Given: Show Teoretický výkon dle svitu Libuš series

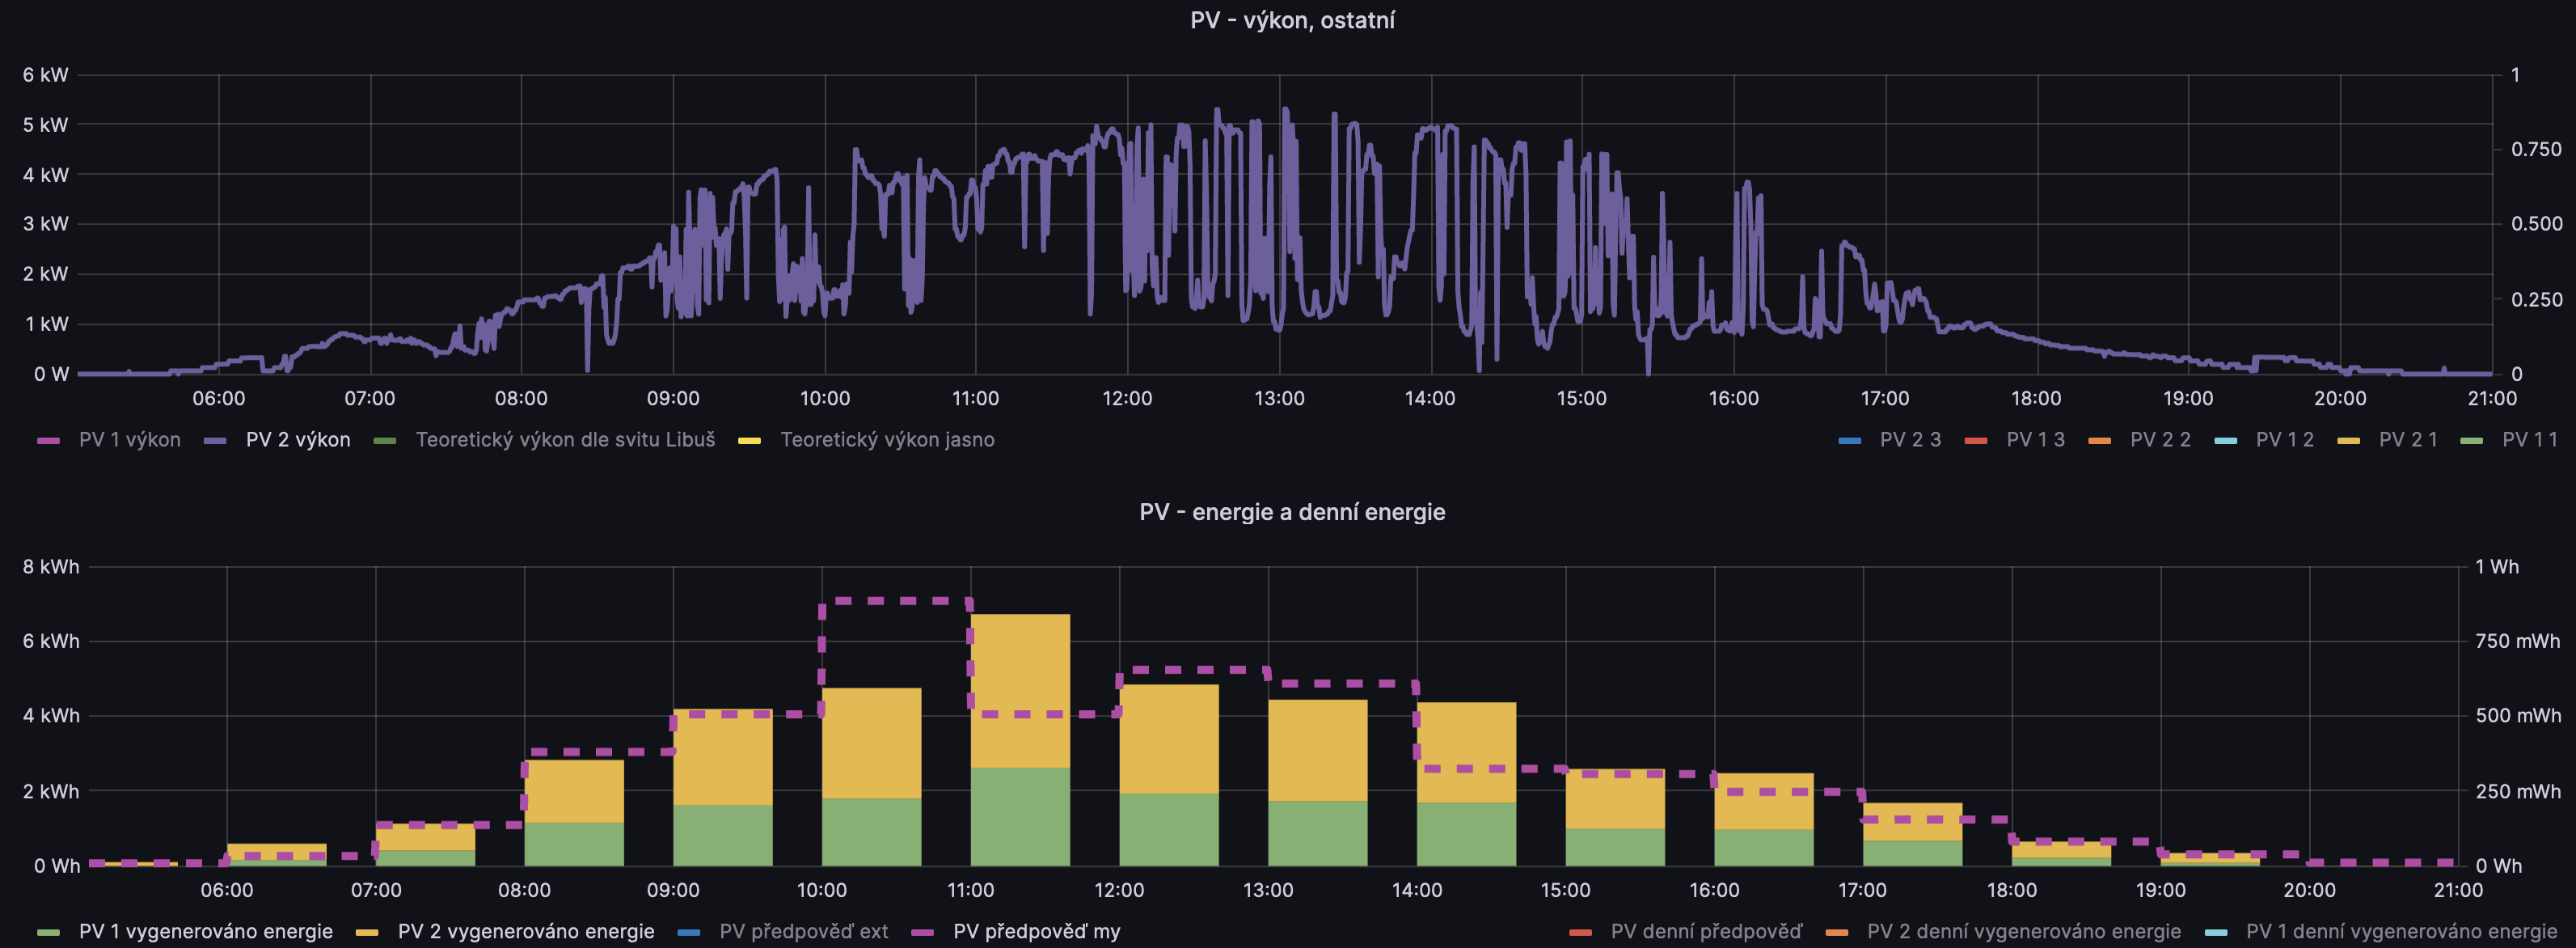Looking at the screenshot, I should pos(564,440).
